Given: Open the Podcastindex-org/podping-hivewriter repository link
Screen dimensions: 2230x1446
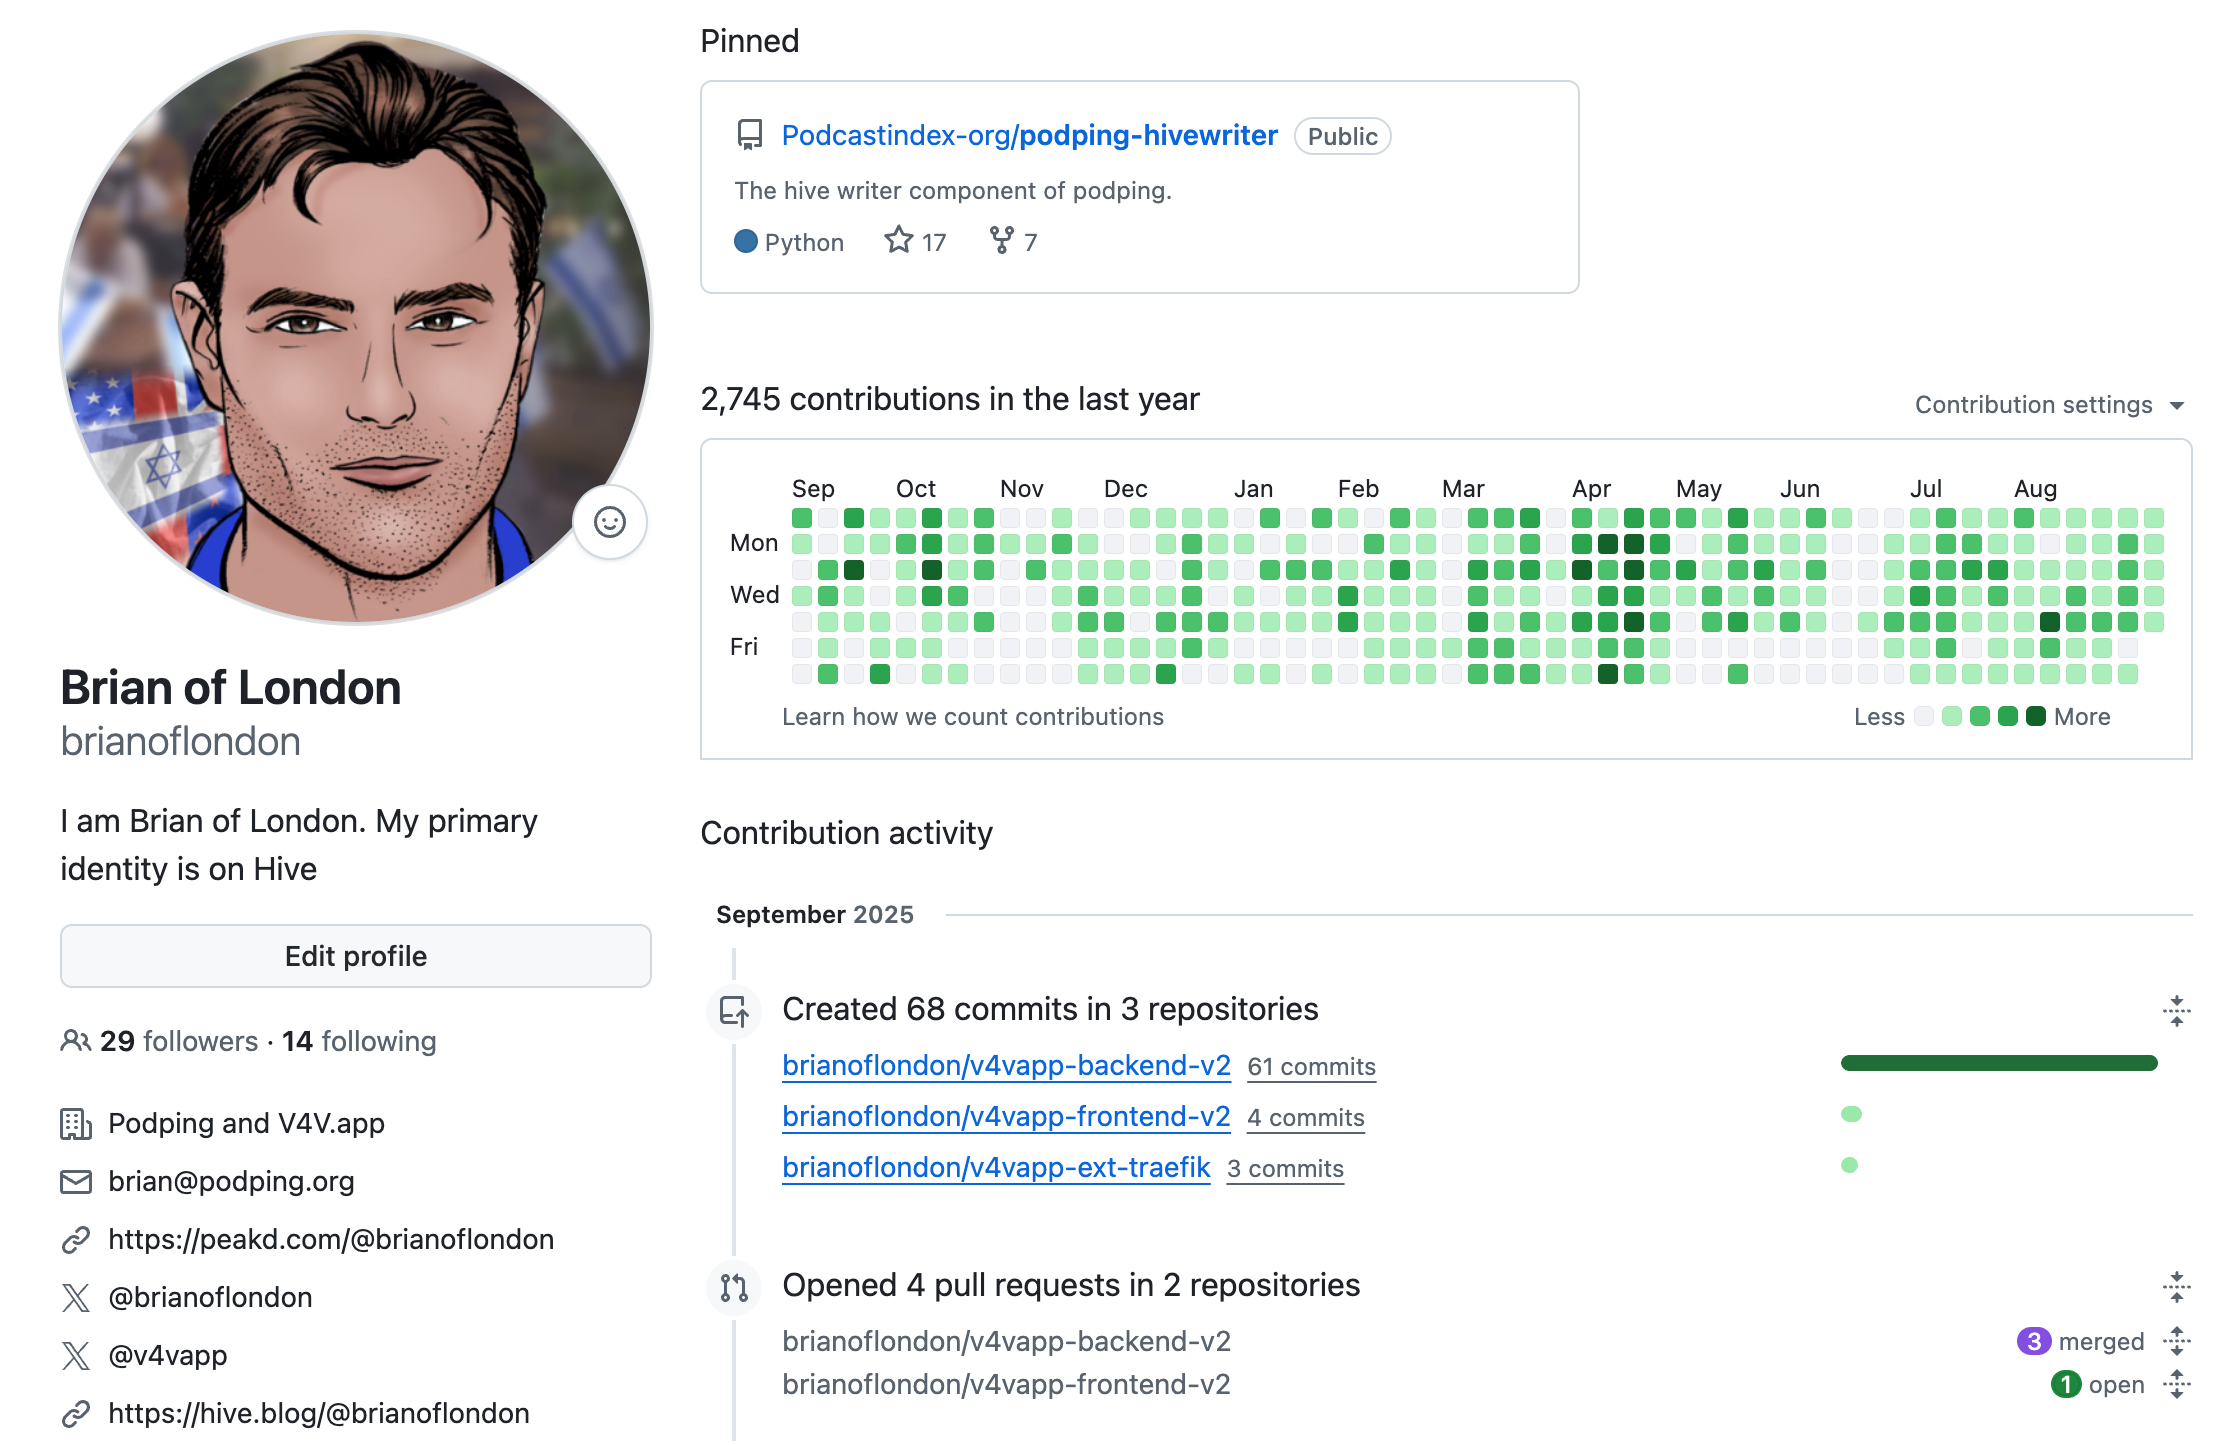Looking at the screenshot, I should point(1029,136).
